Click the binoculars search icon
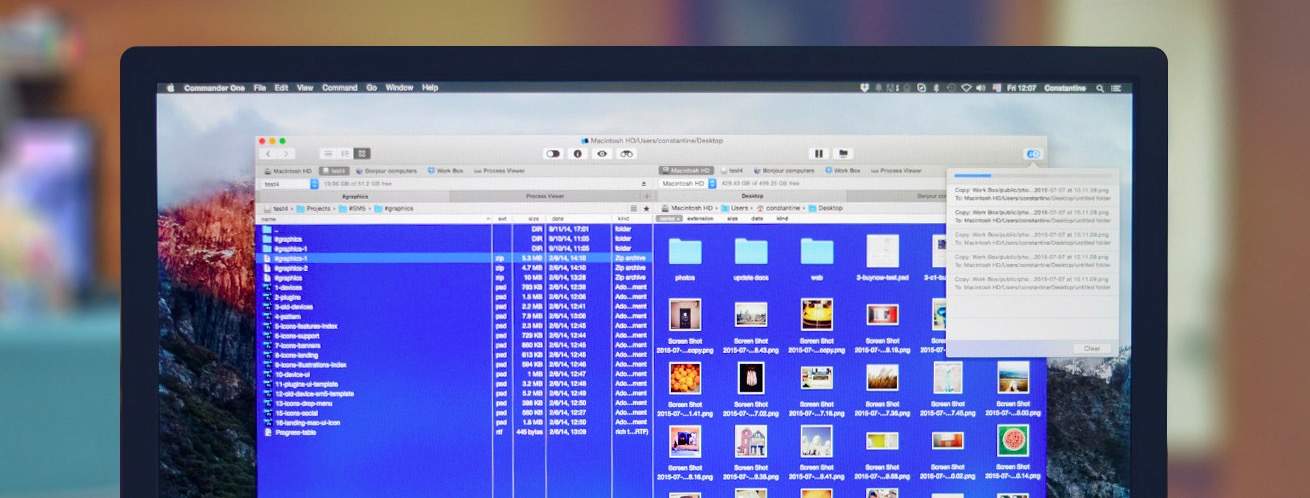This screenshot has width=1310, height=498. (627, 153)
